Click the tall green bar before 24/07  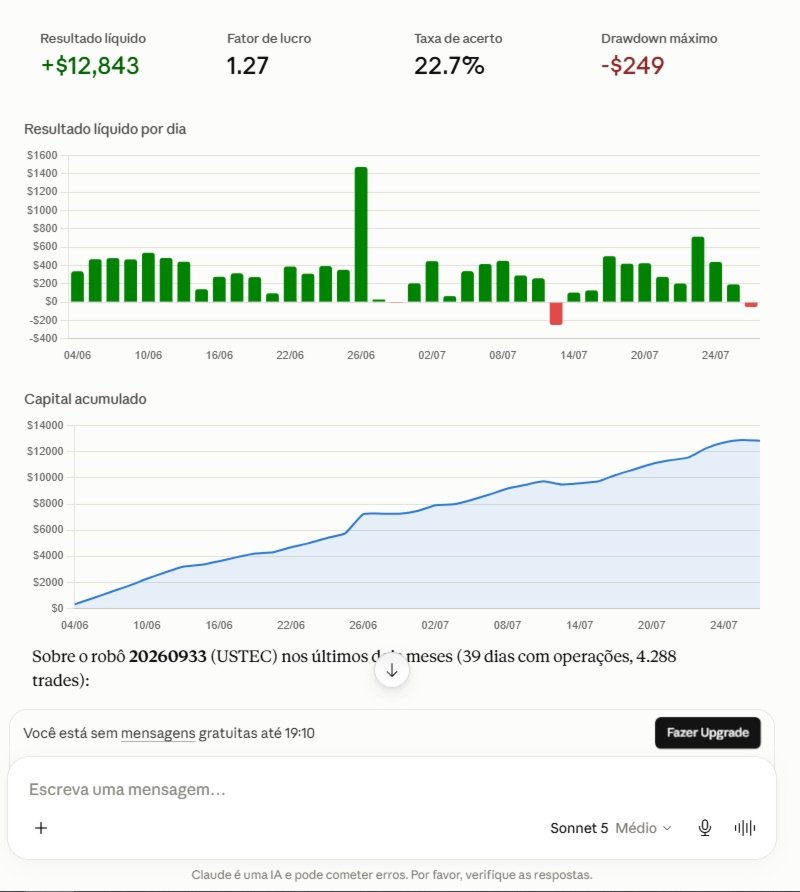point(698,269)
